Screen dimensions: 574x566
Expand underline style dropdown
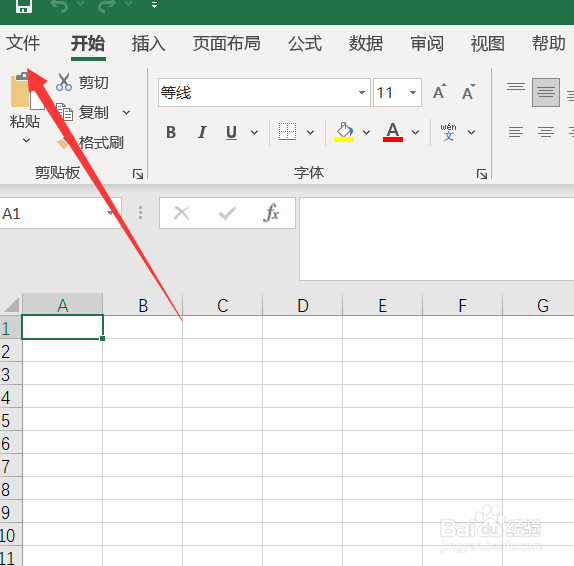click(254, 132)
